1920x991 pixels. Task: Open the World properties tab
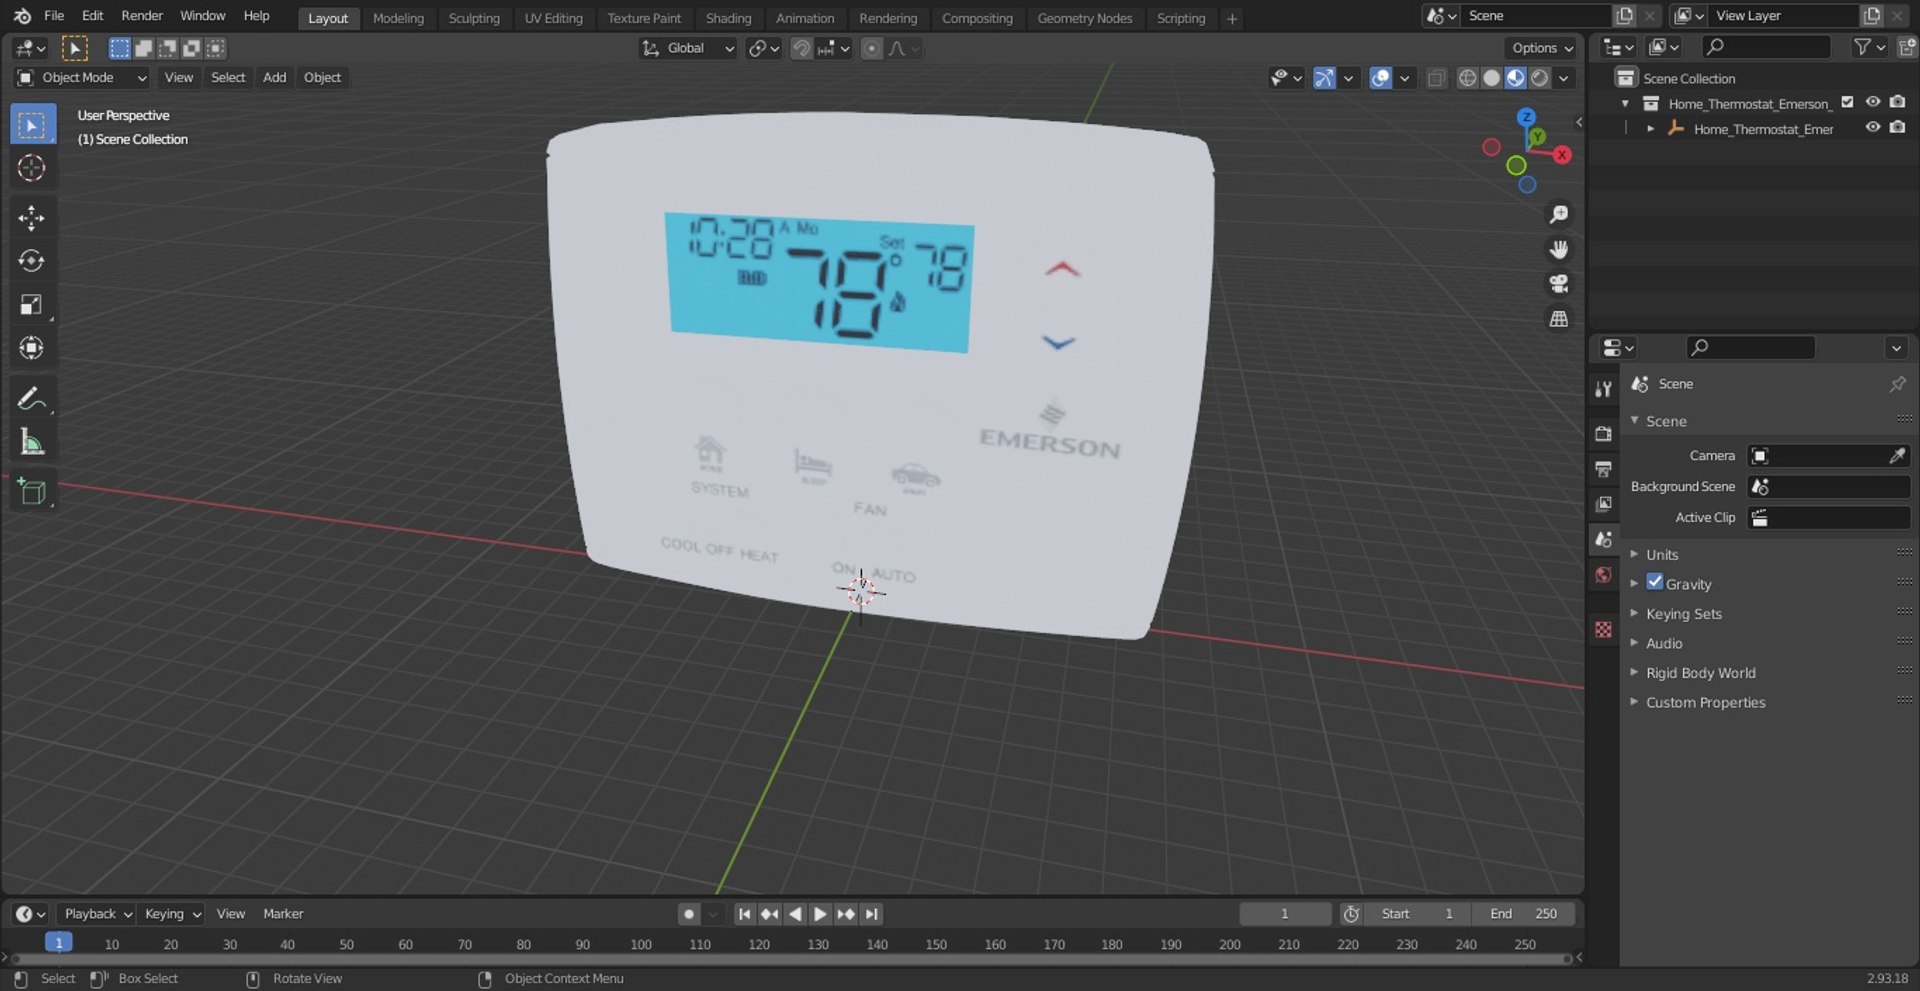point(1604,575)
